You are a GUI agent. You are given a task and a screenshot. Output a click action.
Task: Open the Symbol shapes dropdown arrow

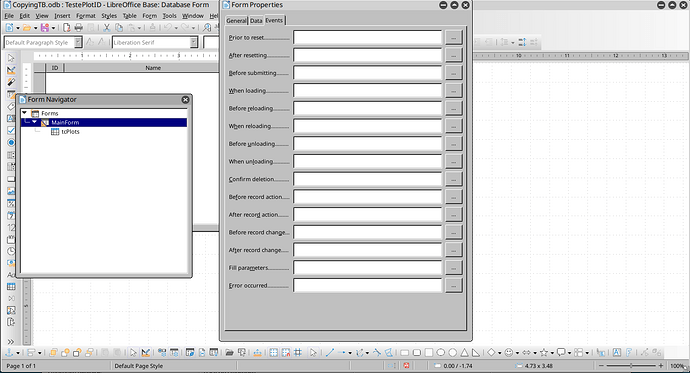[517, 353]
